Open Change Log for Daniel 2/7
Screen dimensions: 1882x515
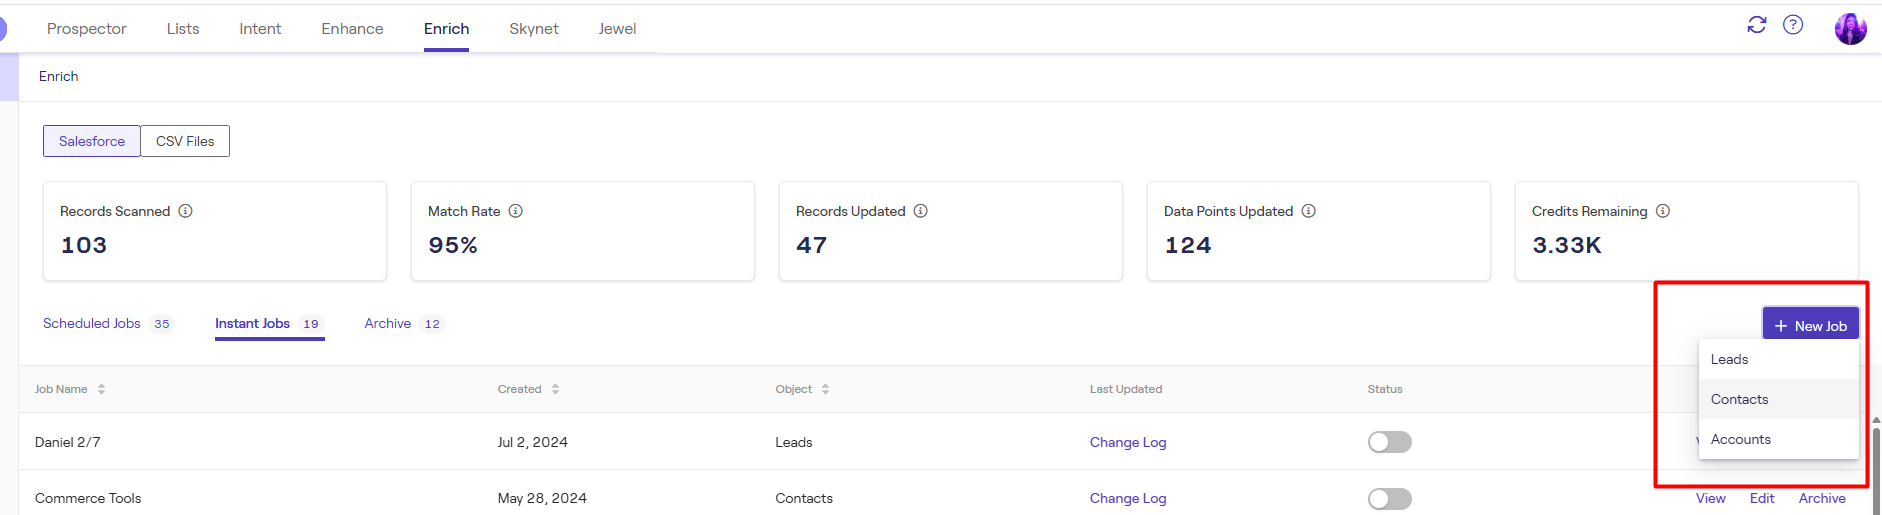[x=1127, y=442]
